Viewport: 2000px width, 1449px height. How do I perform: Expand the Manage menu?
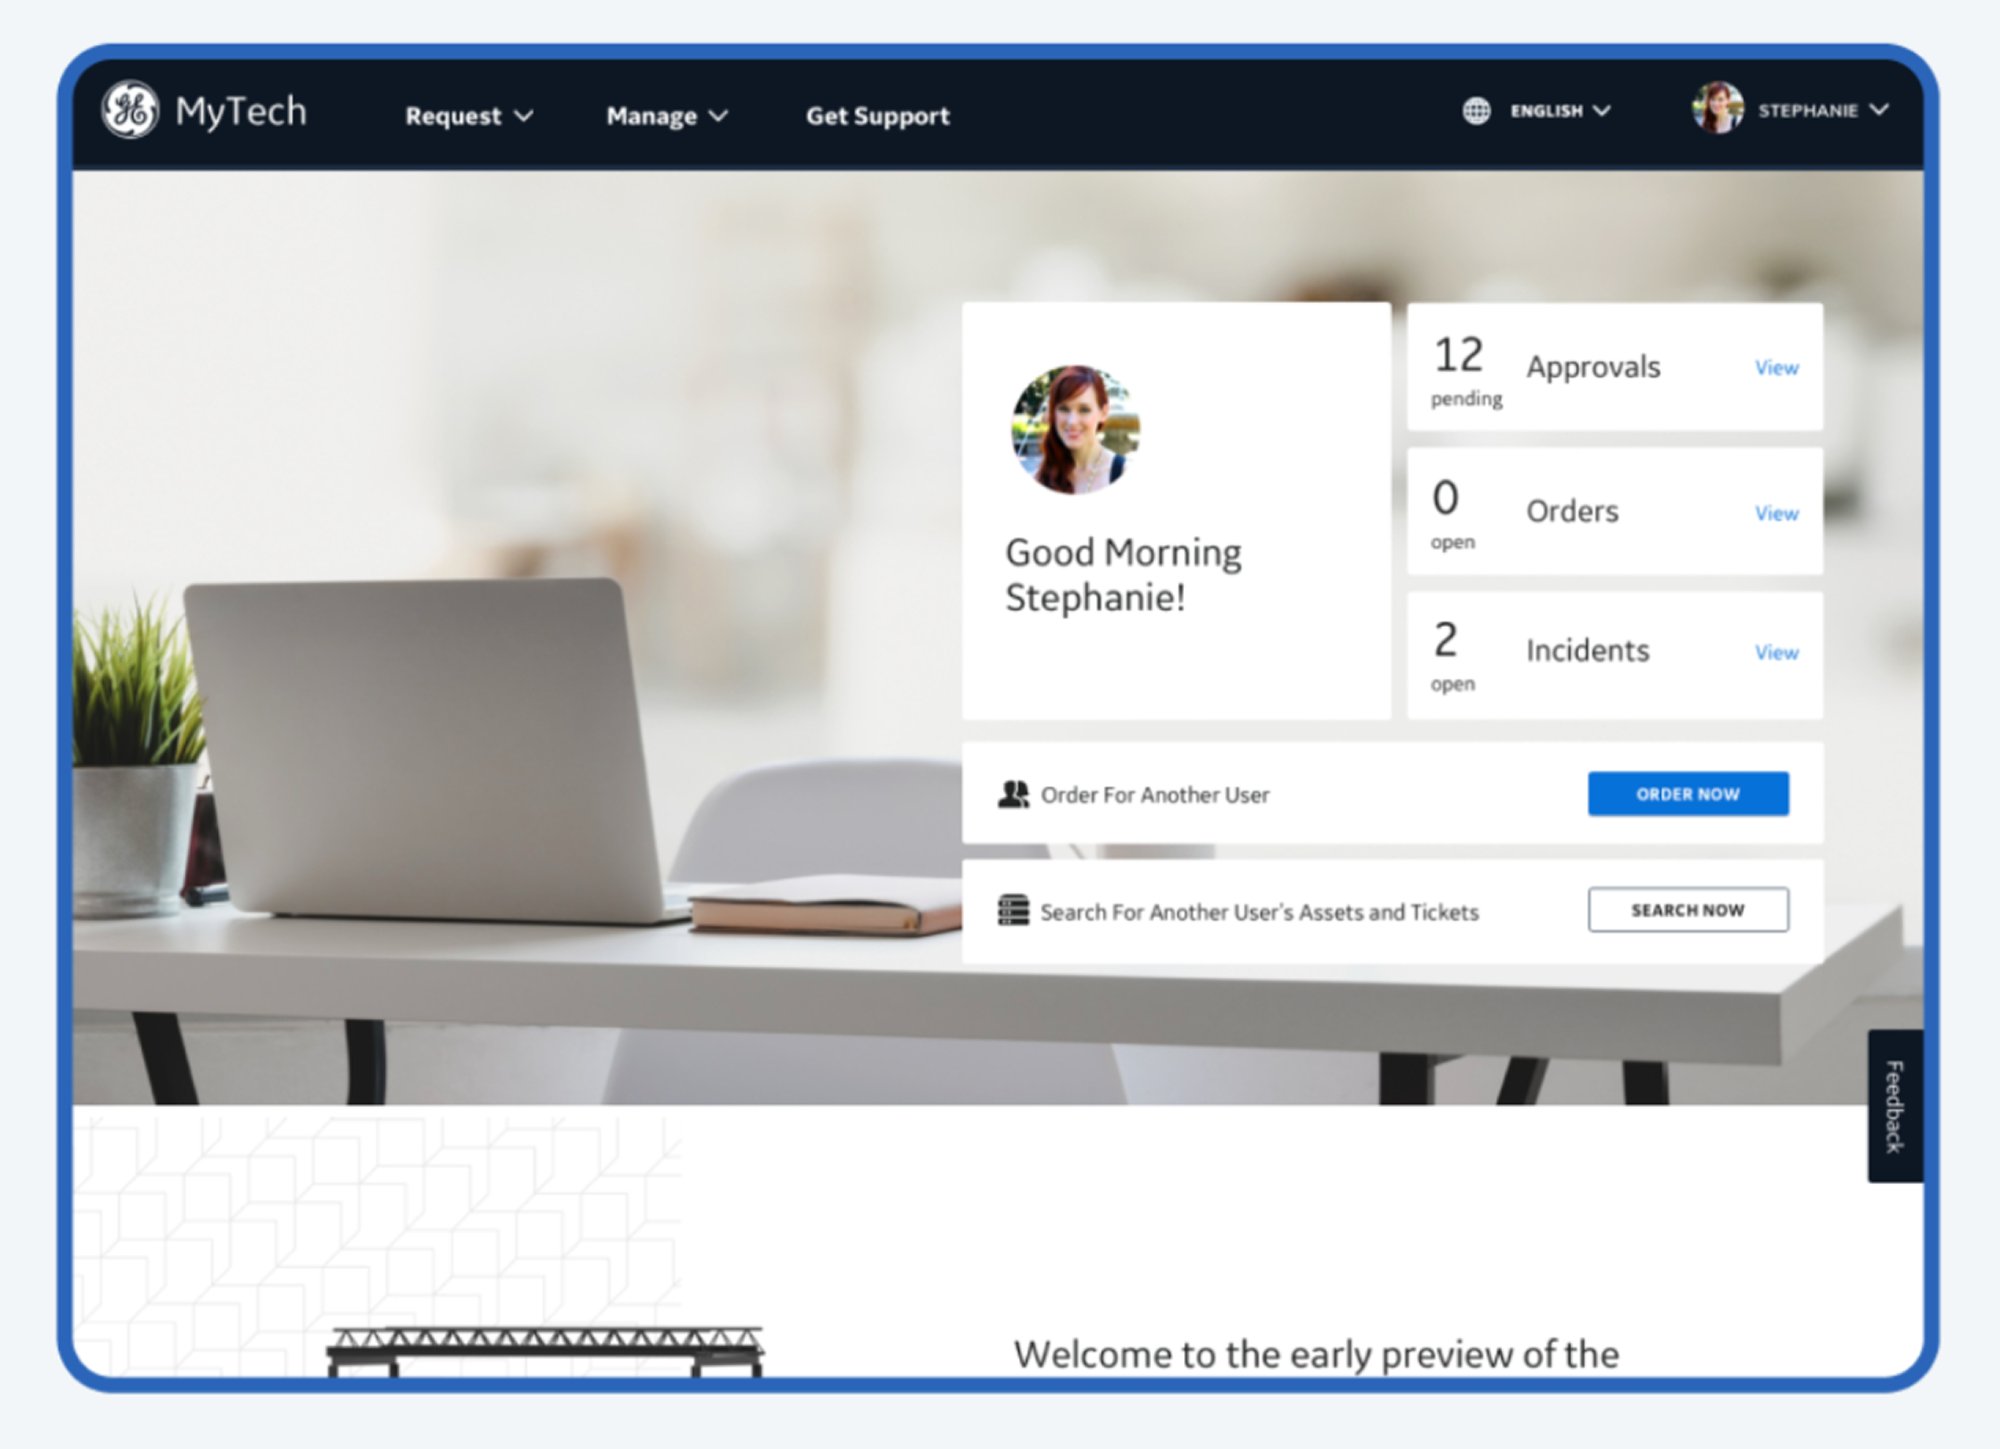[x=666, y=116]
